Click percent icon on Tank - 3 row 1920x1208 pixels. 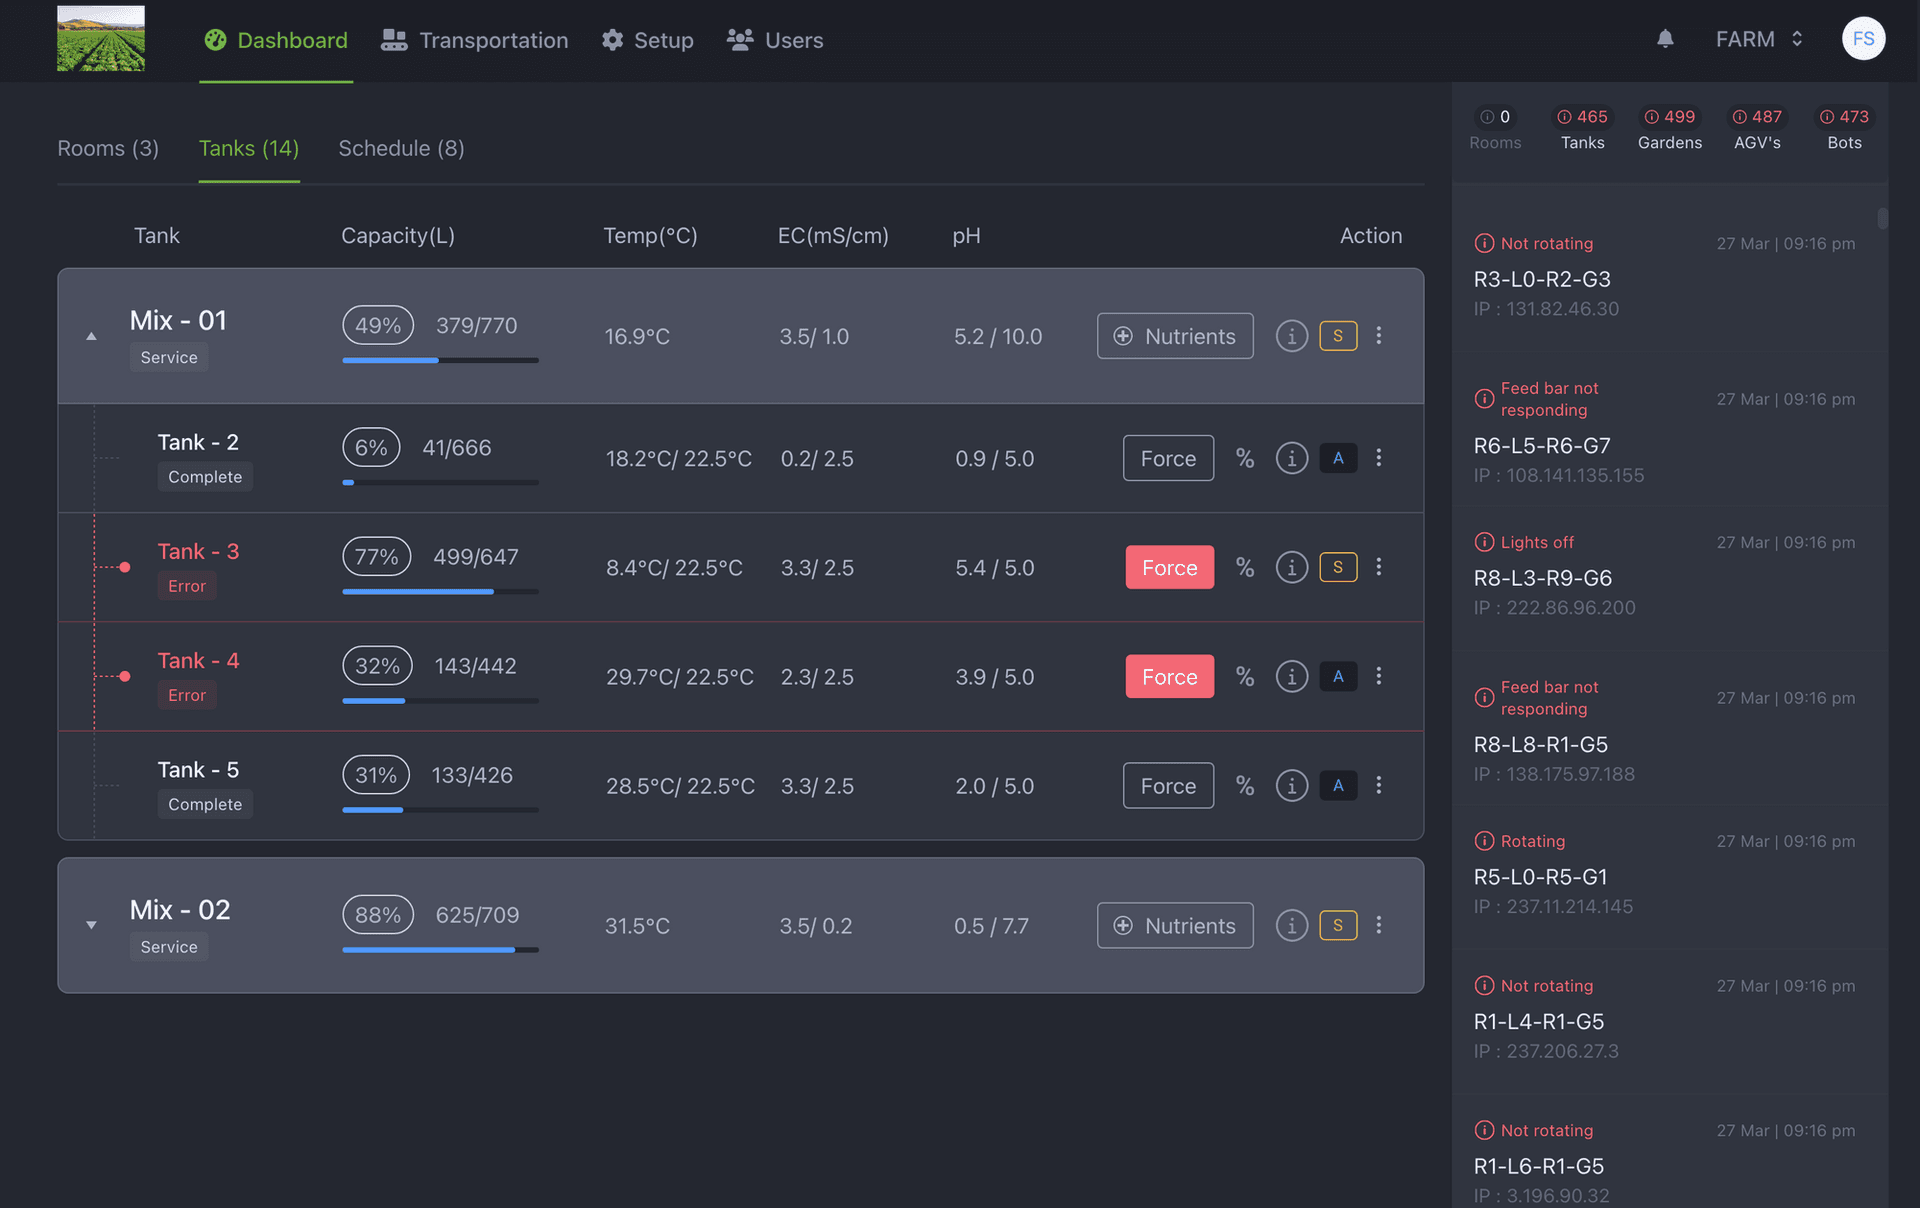[x=1244, y=567]
